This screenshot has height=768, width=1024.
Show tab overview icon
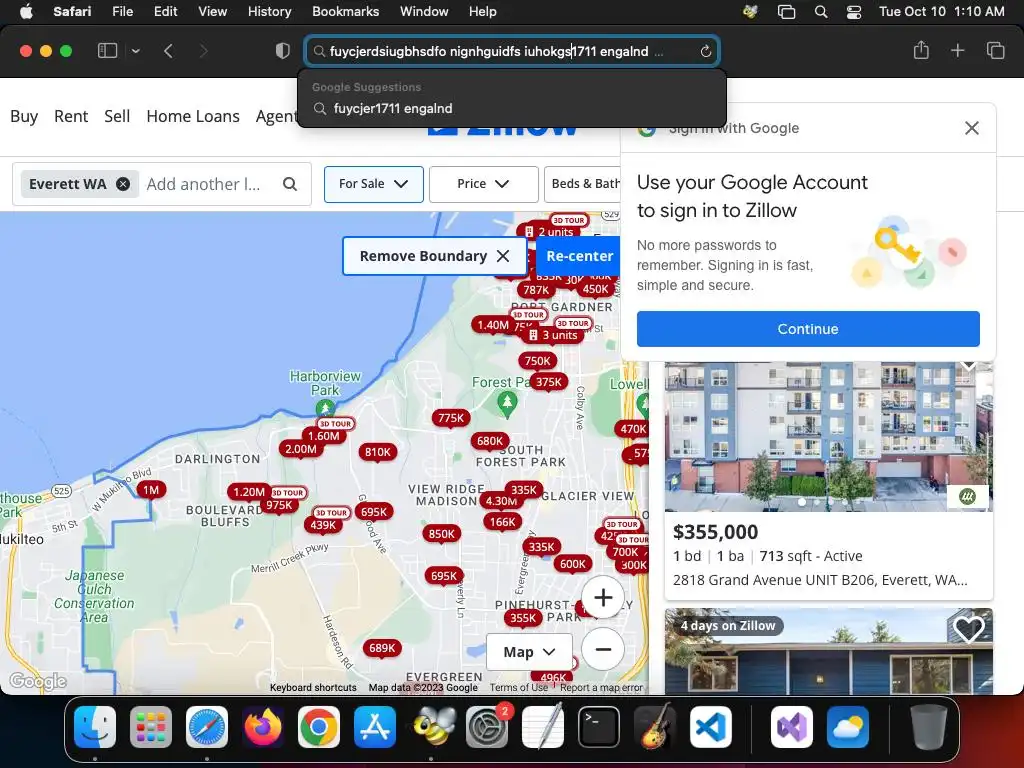coord(995,50)
